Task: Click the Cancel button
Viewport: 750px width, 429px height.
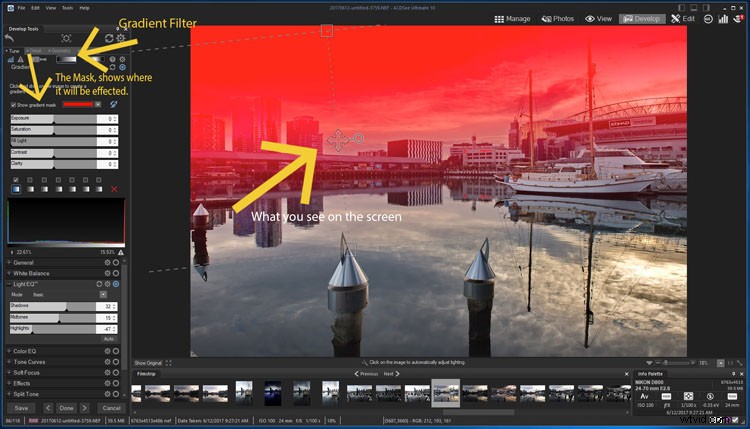Action: point(111,408)
